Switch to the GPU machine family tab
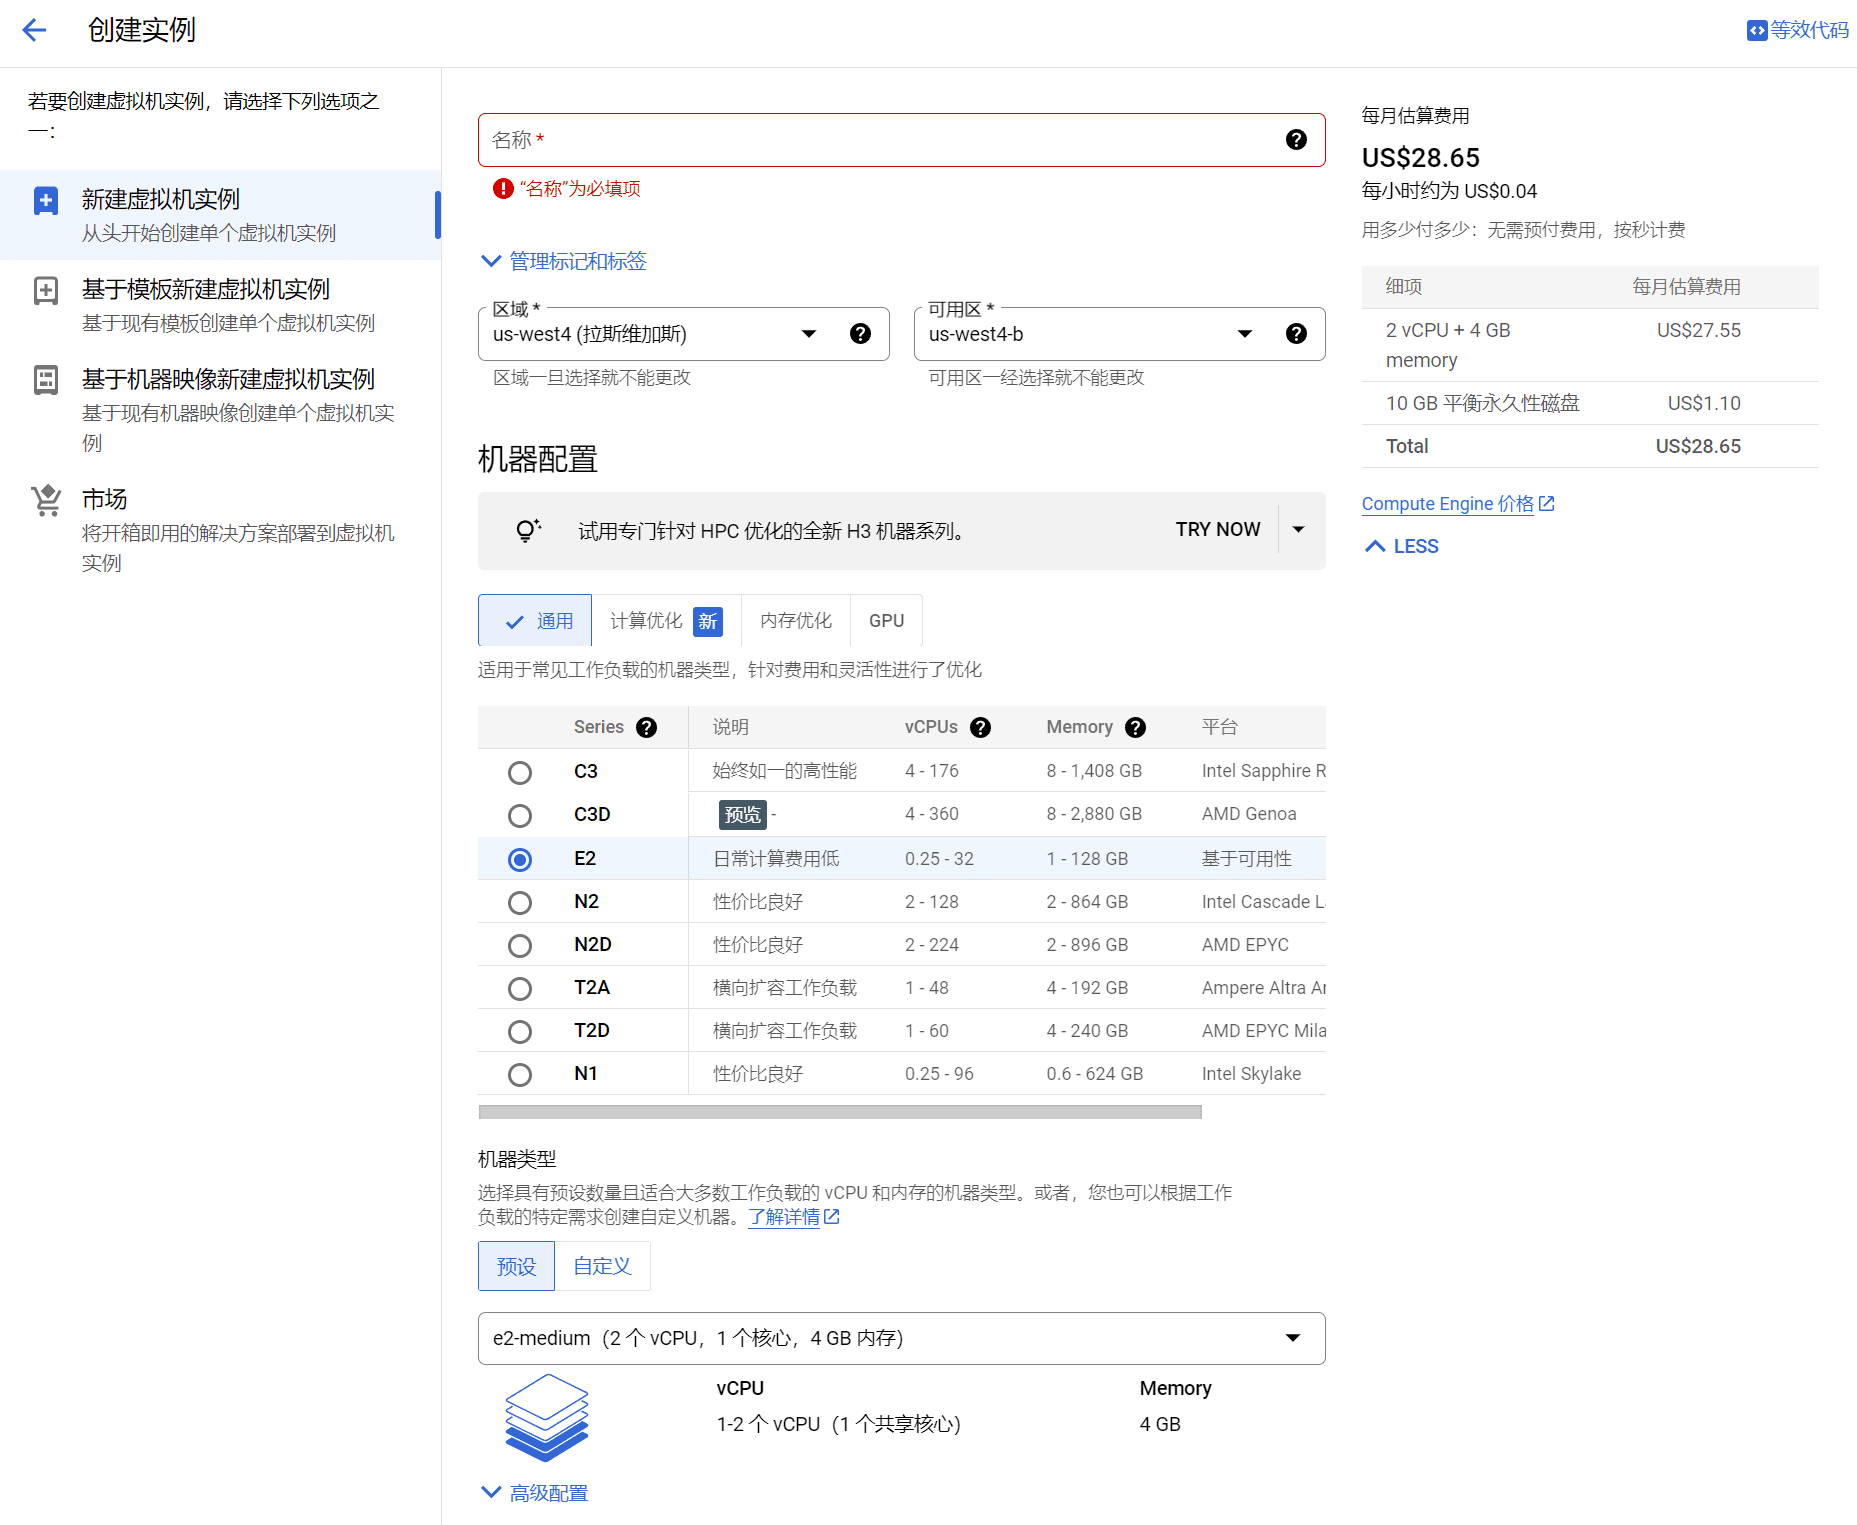The image size is (1857, 1525). [x=885, y=620]
